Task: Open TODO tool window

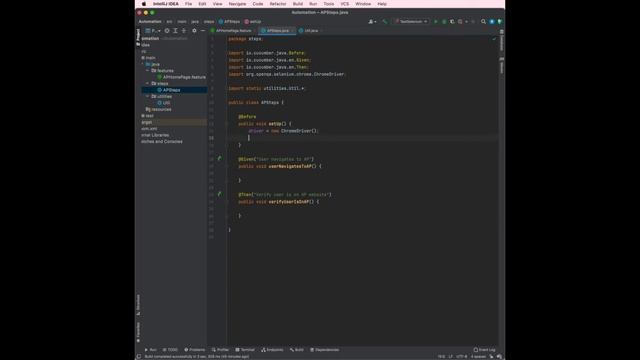Action: click(x=170, y=350)
